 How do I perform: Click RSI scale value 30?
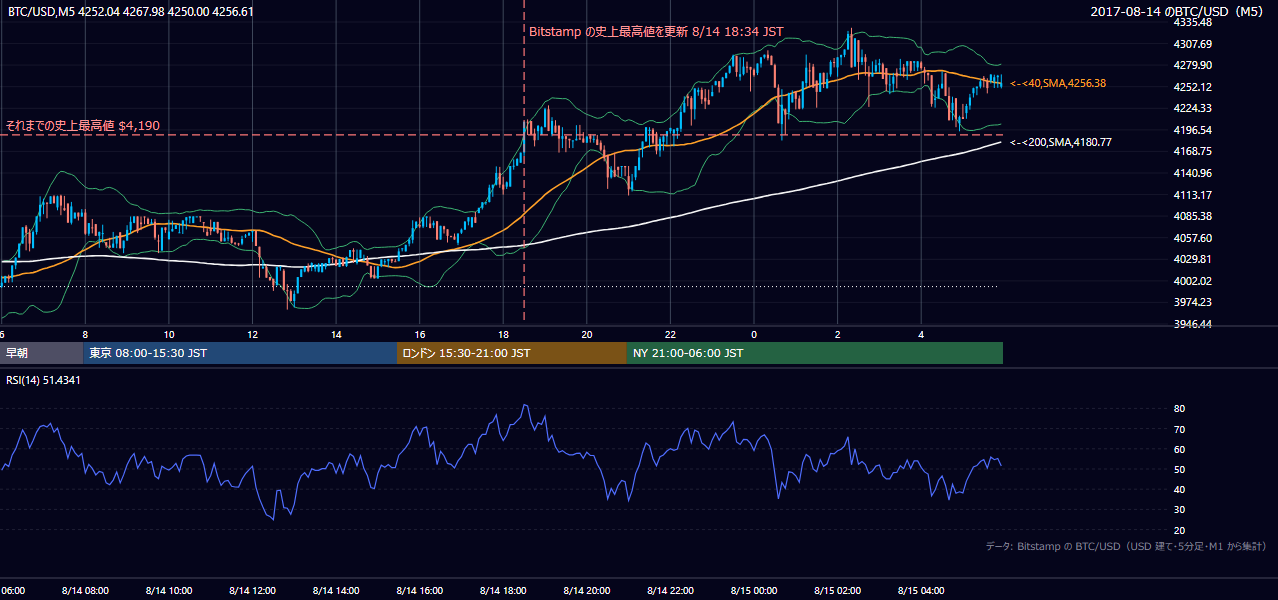click(x=1179, y=511)
